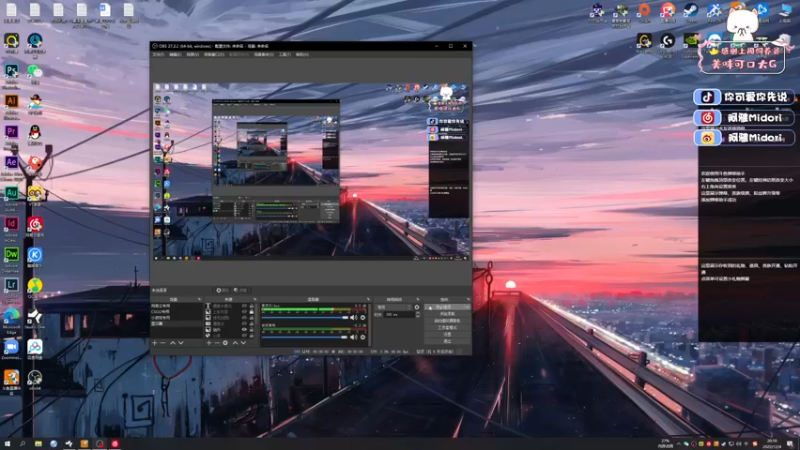Open source properties via the Sources gear icon
Image resolution: width=800 pixels, height=450 pixels.
[225, 343]
